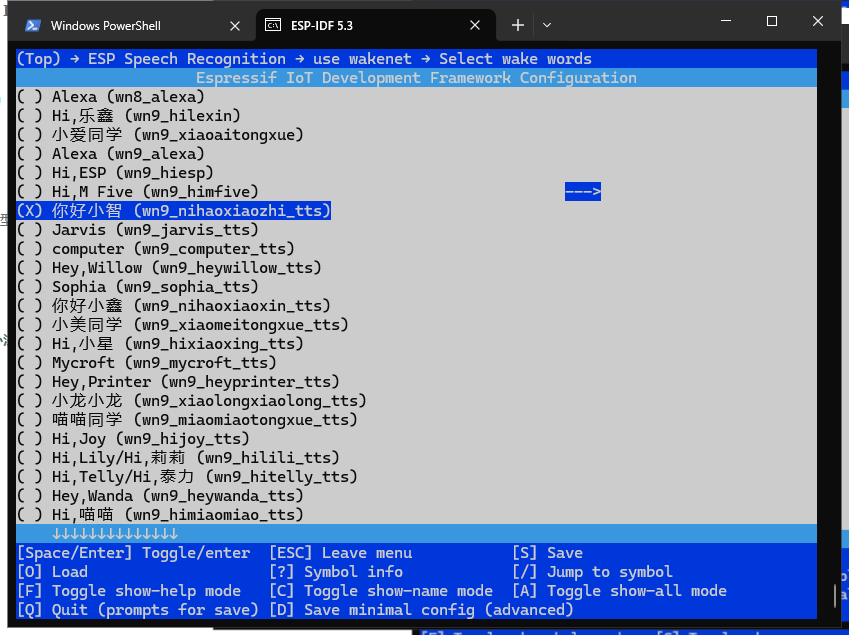Viewport: 849px width, 635px height.
Task: Open the new tab profile dropdown
Action: click(547, 25)
